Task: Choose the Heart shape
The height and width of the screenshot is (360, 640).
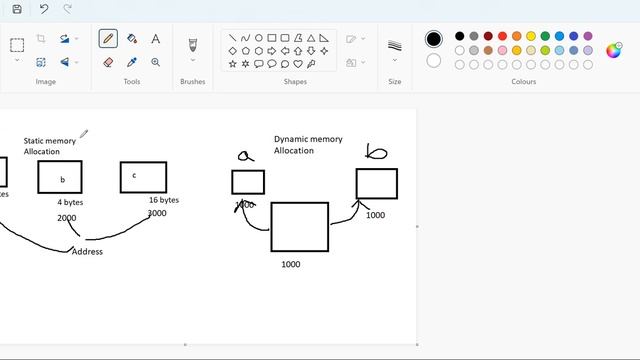Action: [x=298, y=64]
